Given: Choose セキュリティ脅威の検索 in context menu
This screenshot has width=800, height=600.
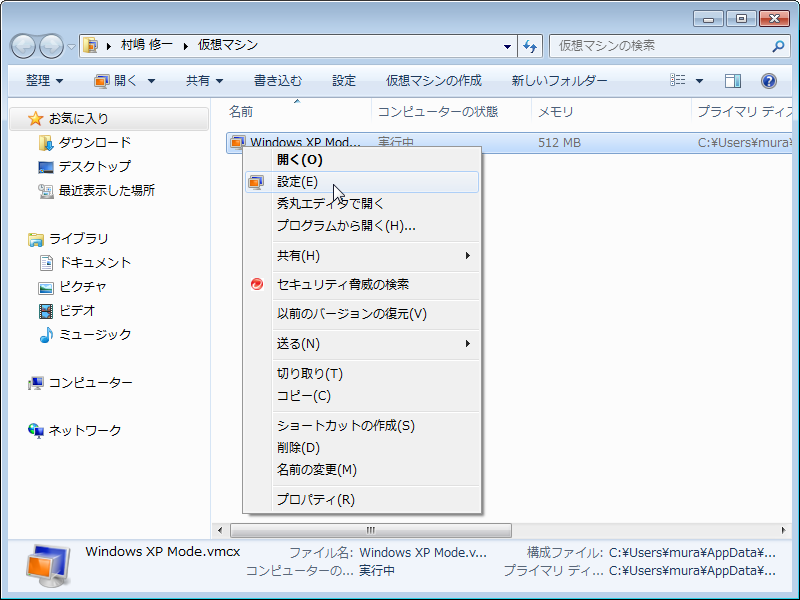Looking at the screenshot, I should click(x=362, y=285).
